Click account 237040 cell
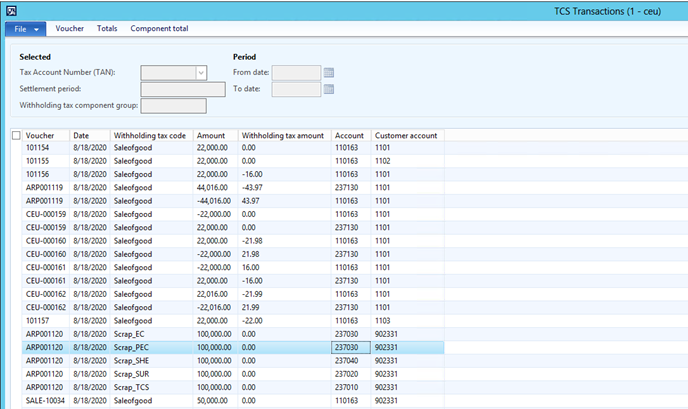This screenshot has height=409, width=688. [351, 361]
